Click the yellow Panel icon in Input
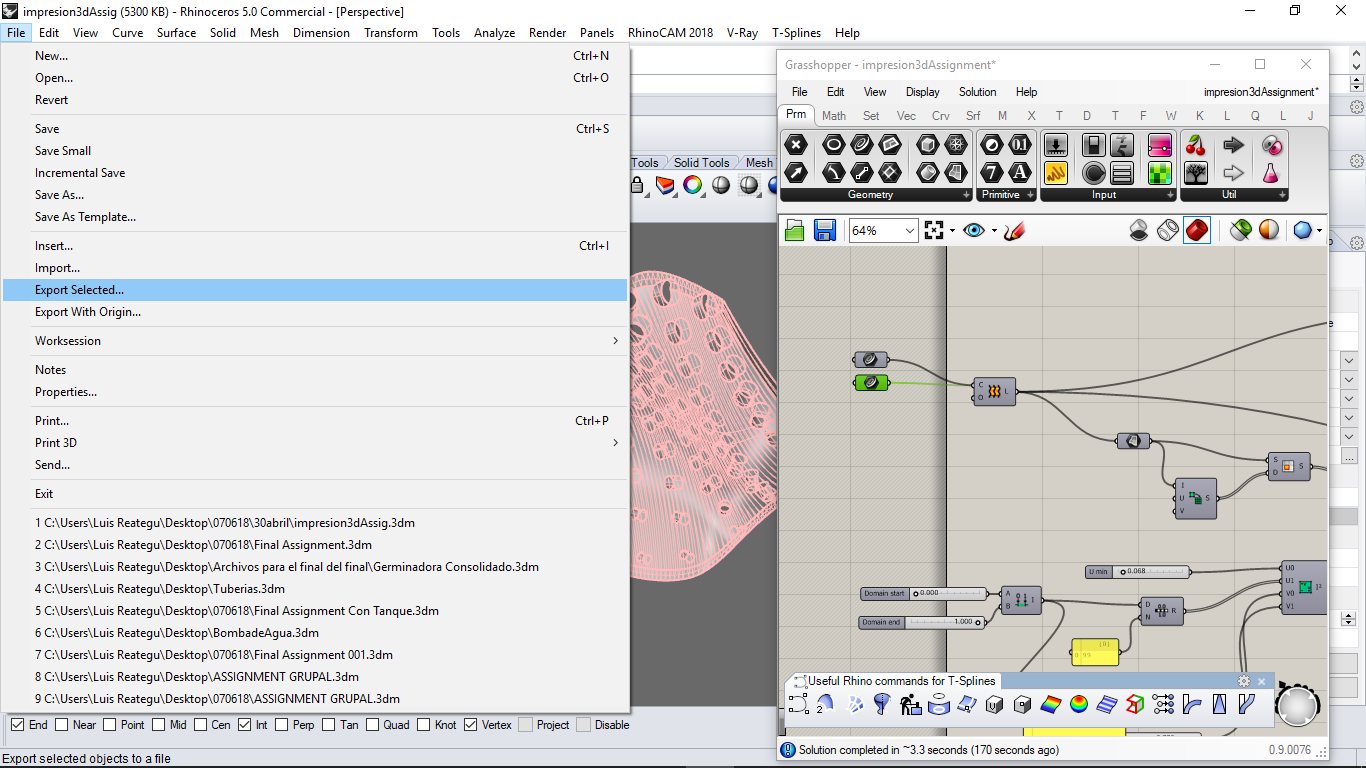The height and width of the screenshot is (768, 1366). tap(1056, 172)
